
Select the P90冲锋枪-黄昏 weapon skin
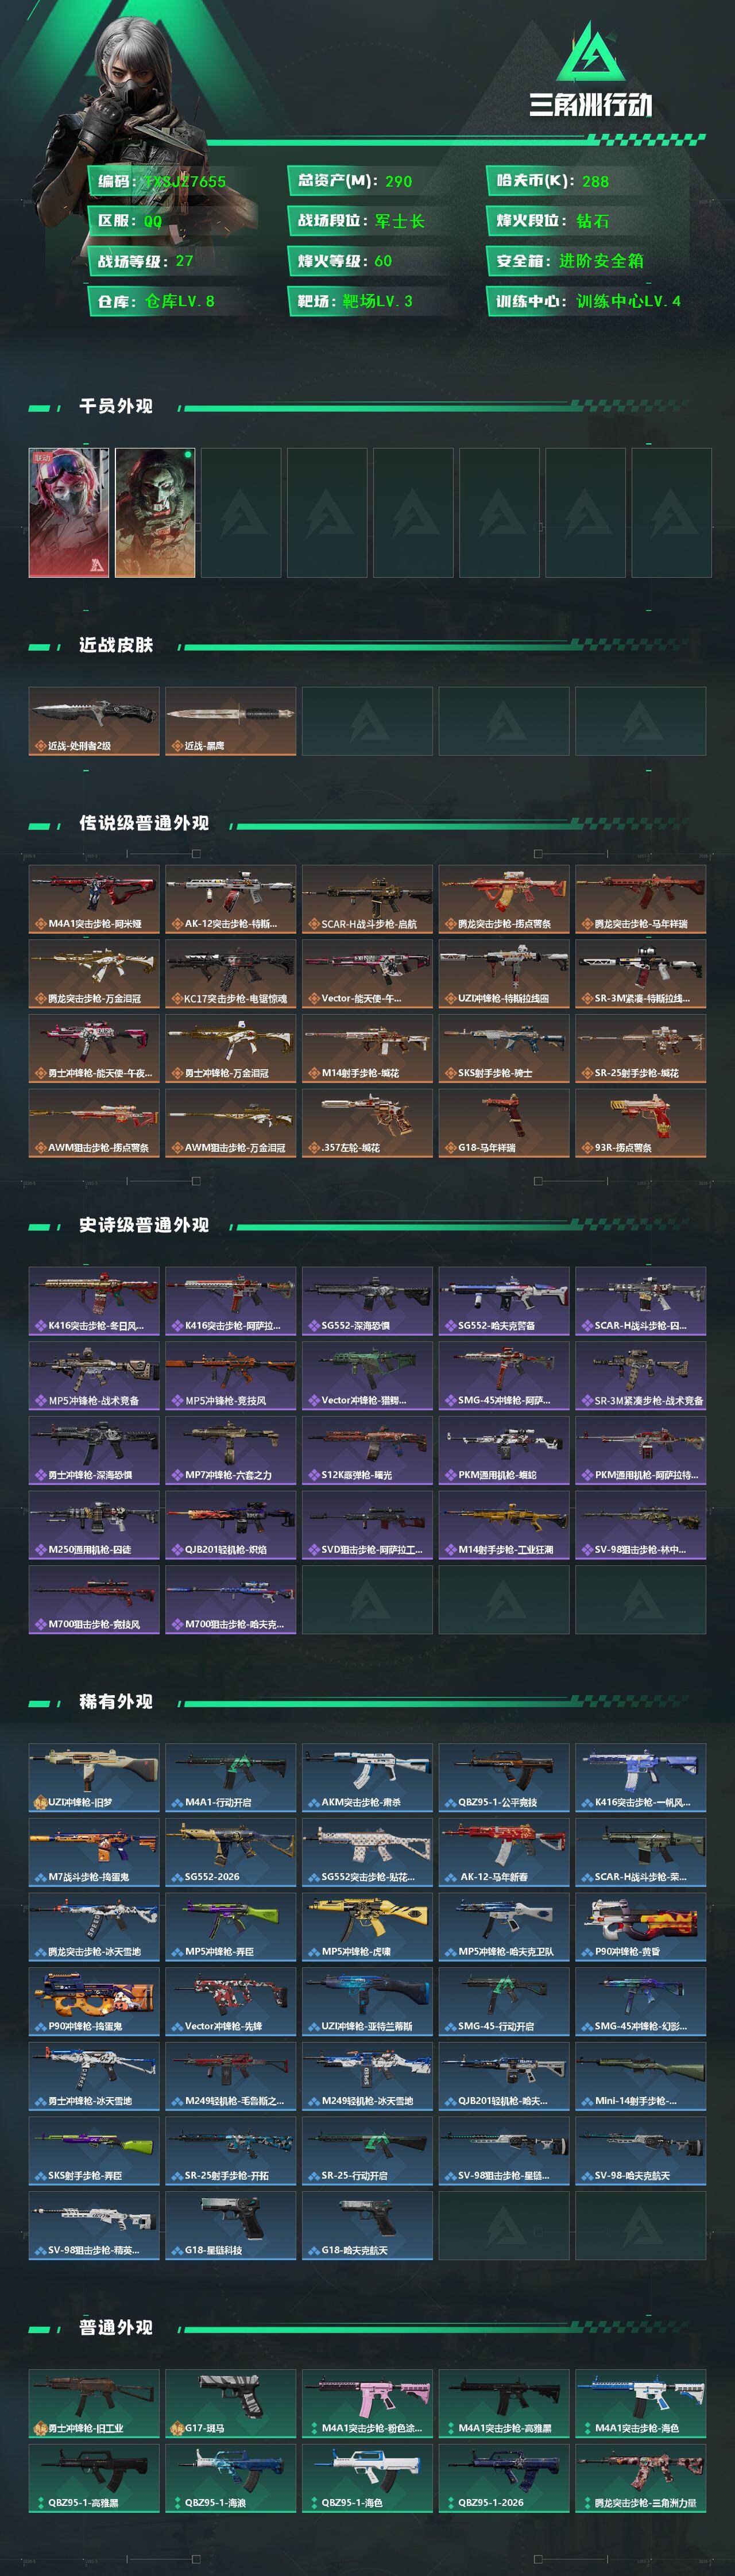point(640,1926)
